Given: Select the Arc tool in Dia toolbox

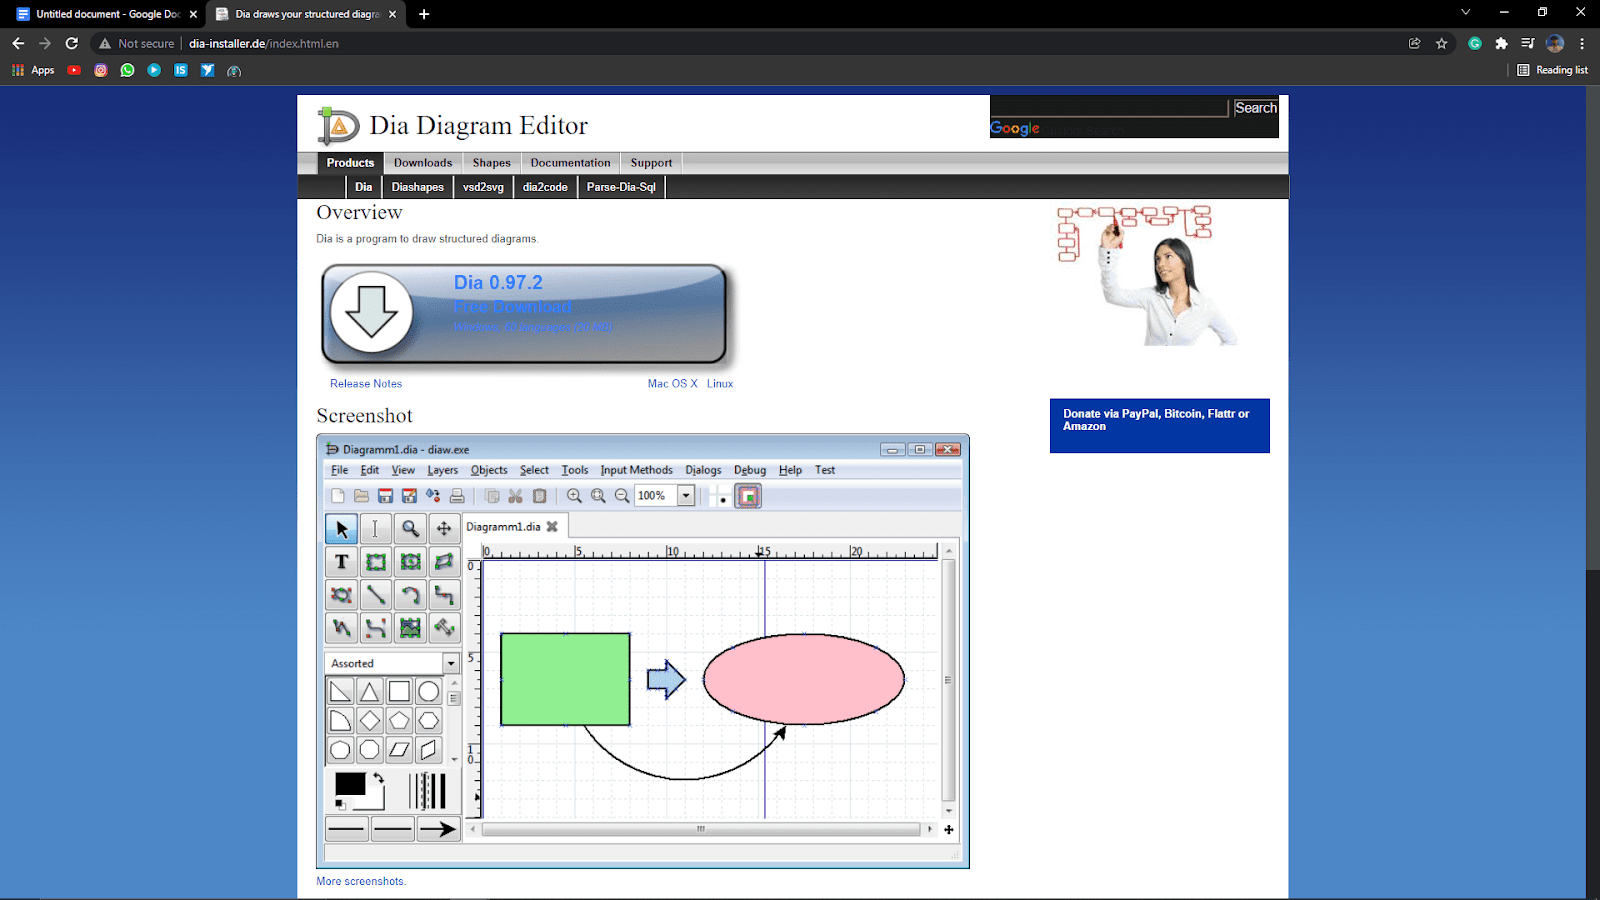Looking at the screenshot, I should pos(410,596).
